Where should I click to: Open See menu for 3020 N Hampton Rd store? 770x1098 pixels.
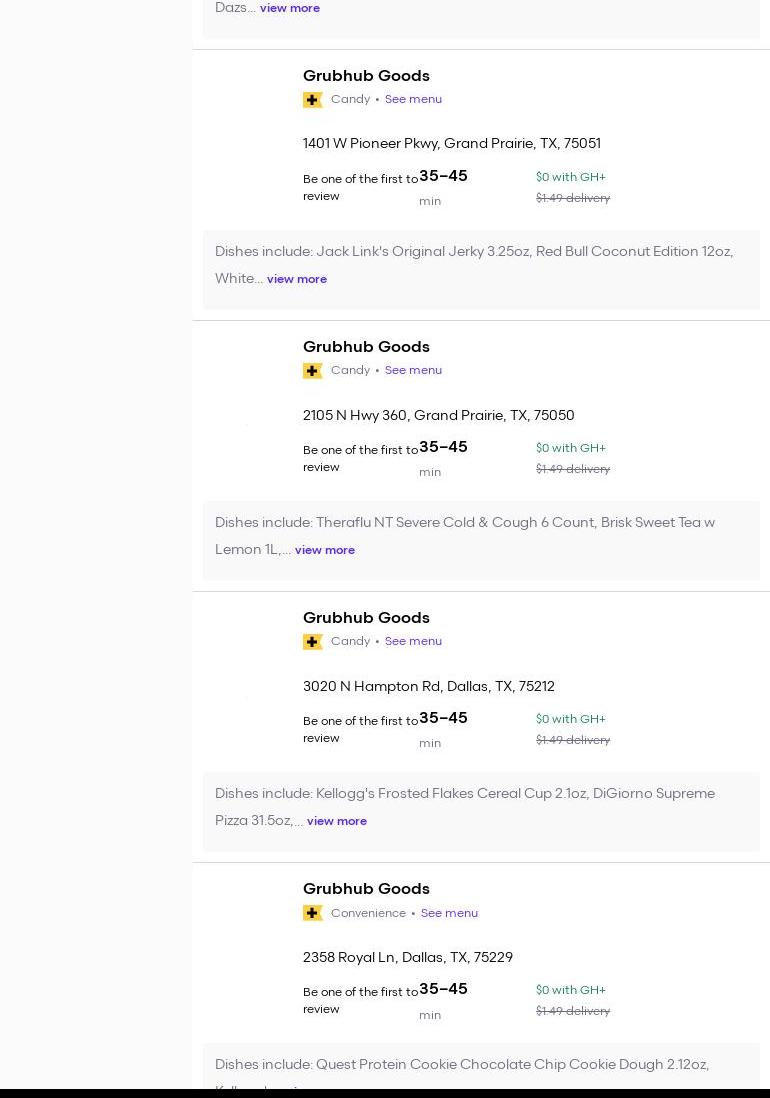(413, 641)
